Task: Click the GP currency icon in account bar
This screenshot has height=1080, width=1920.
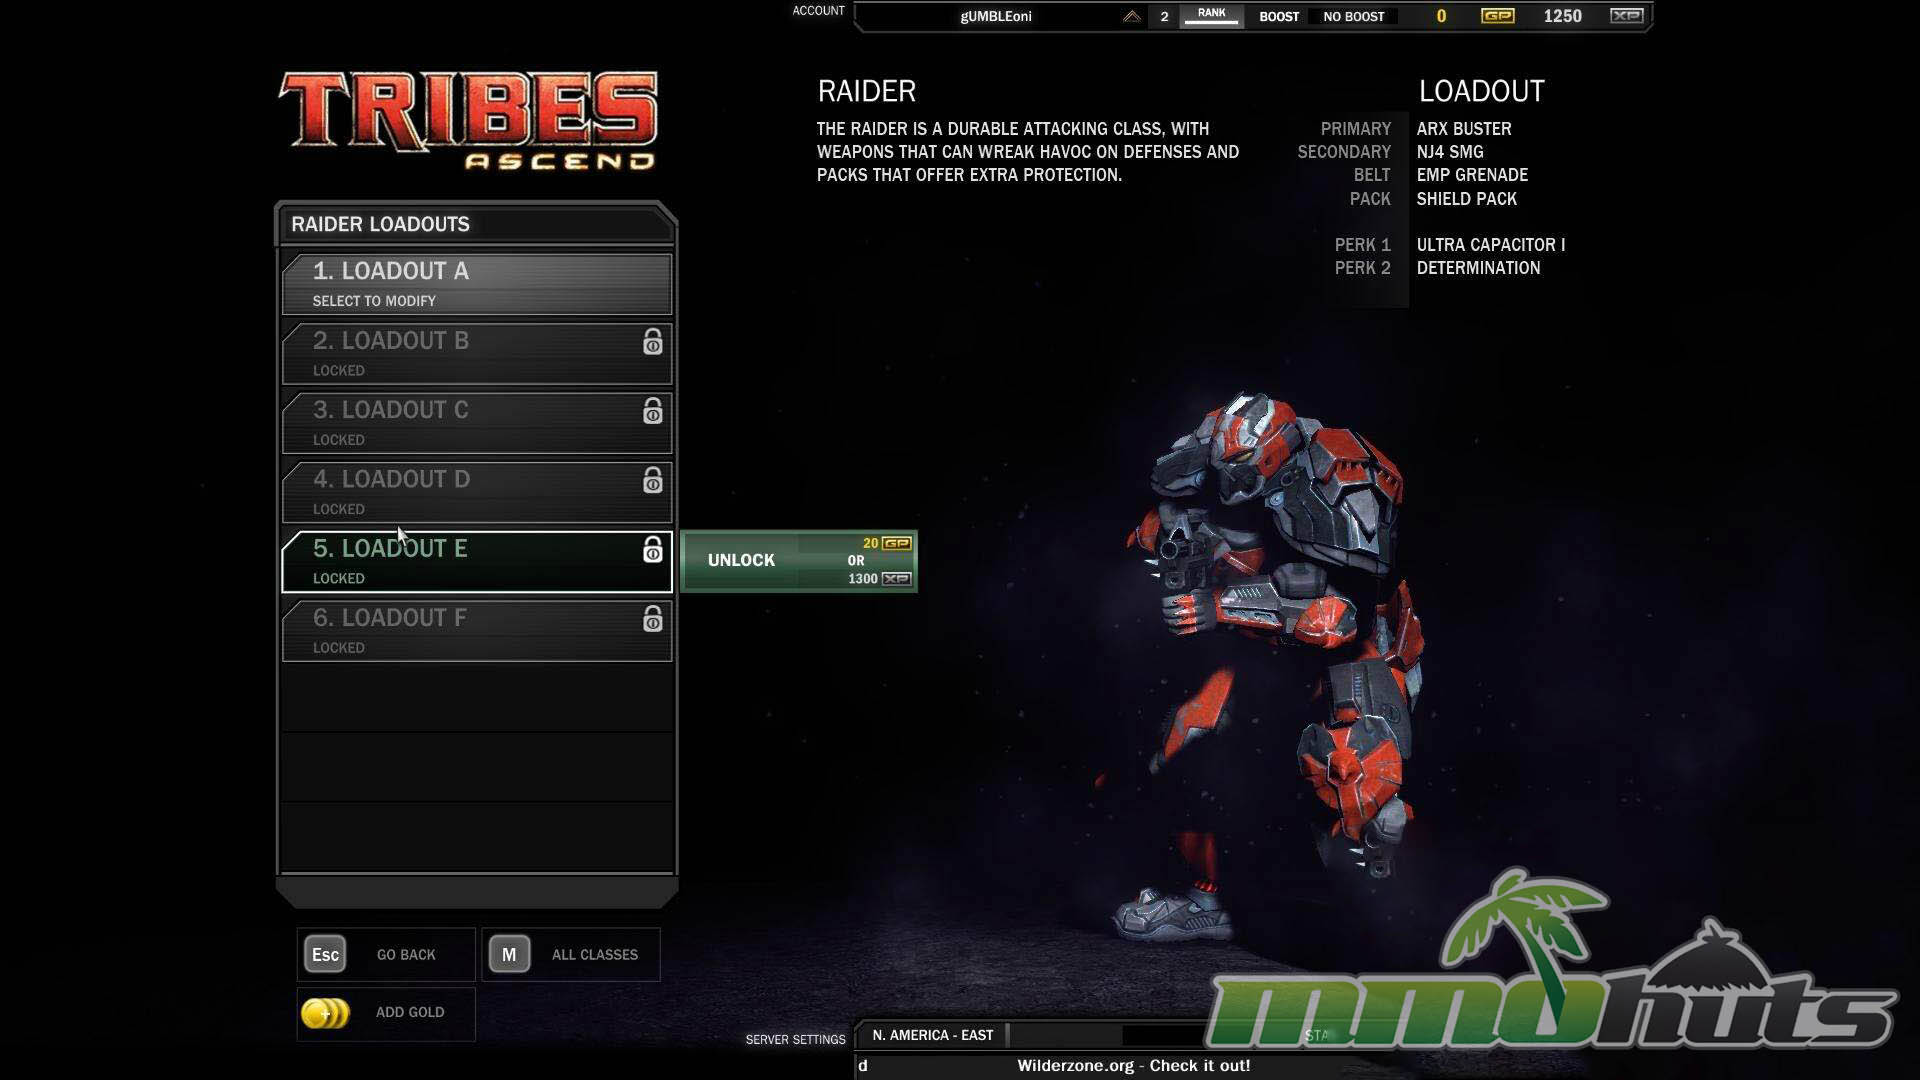Action: [x=1497, y=16]
